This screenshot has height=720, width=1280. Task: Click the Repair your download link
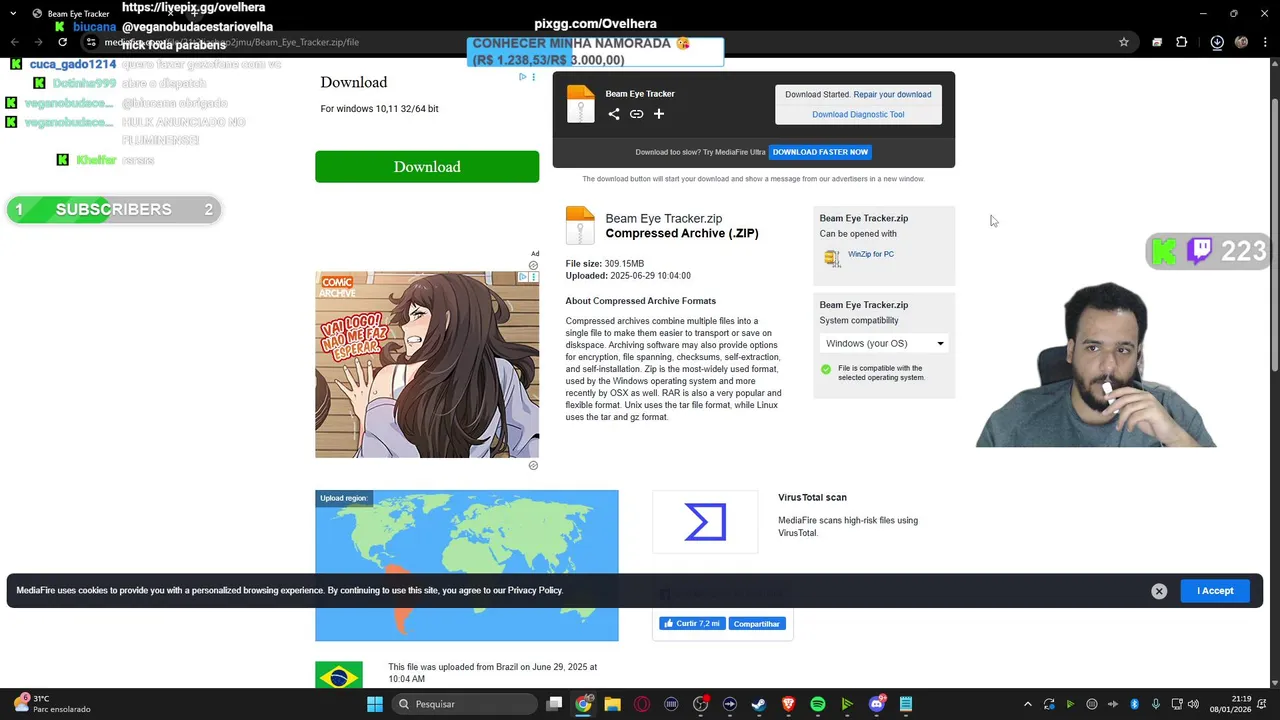(x=892, y=94)
